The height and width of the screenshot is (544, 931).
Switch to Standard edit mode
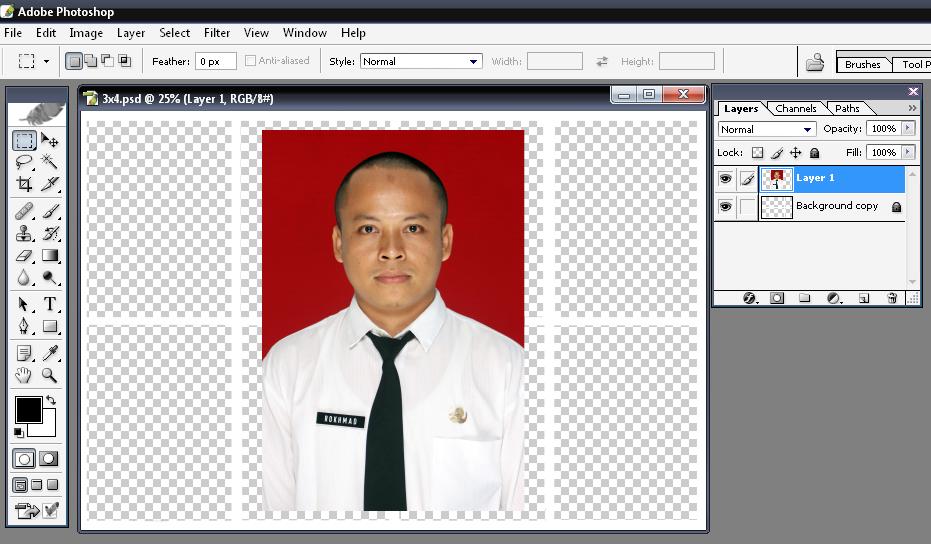(24, 458)
